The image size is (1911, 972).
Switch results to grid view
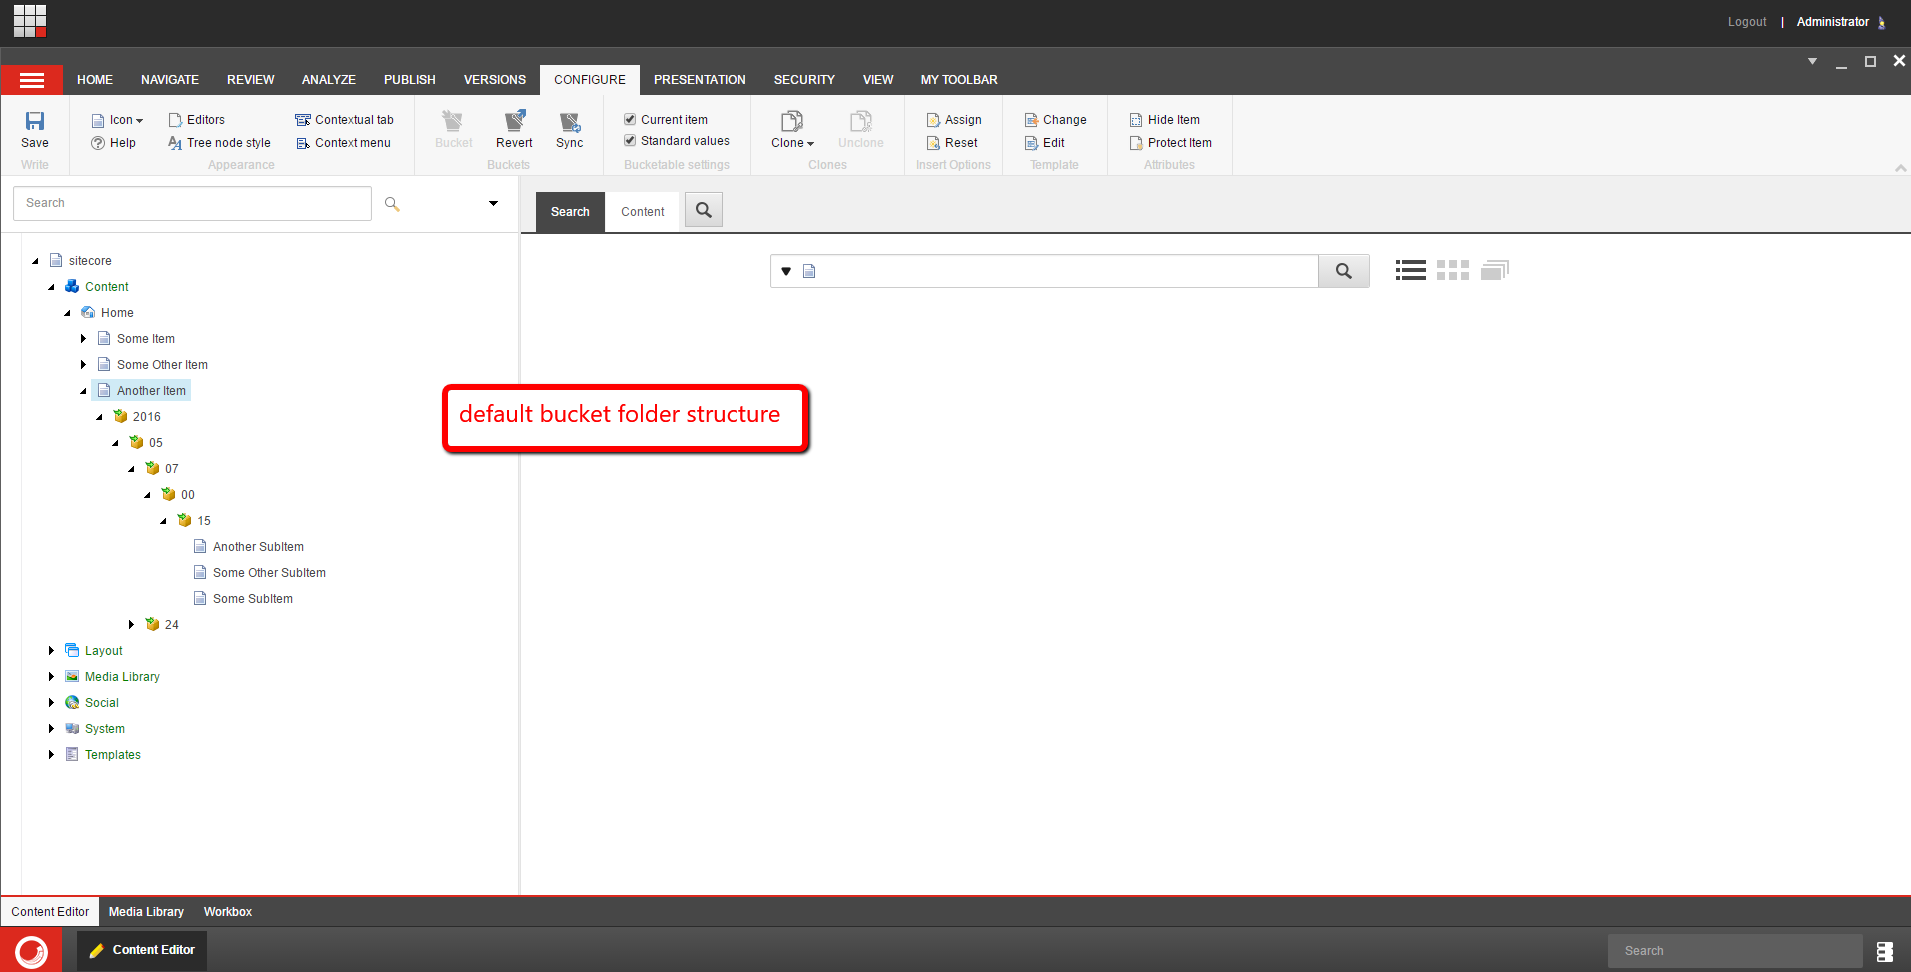[1452, 270]
